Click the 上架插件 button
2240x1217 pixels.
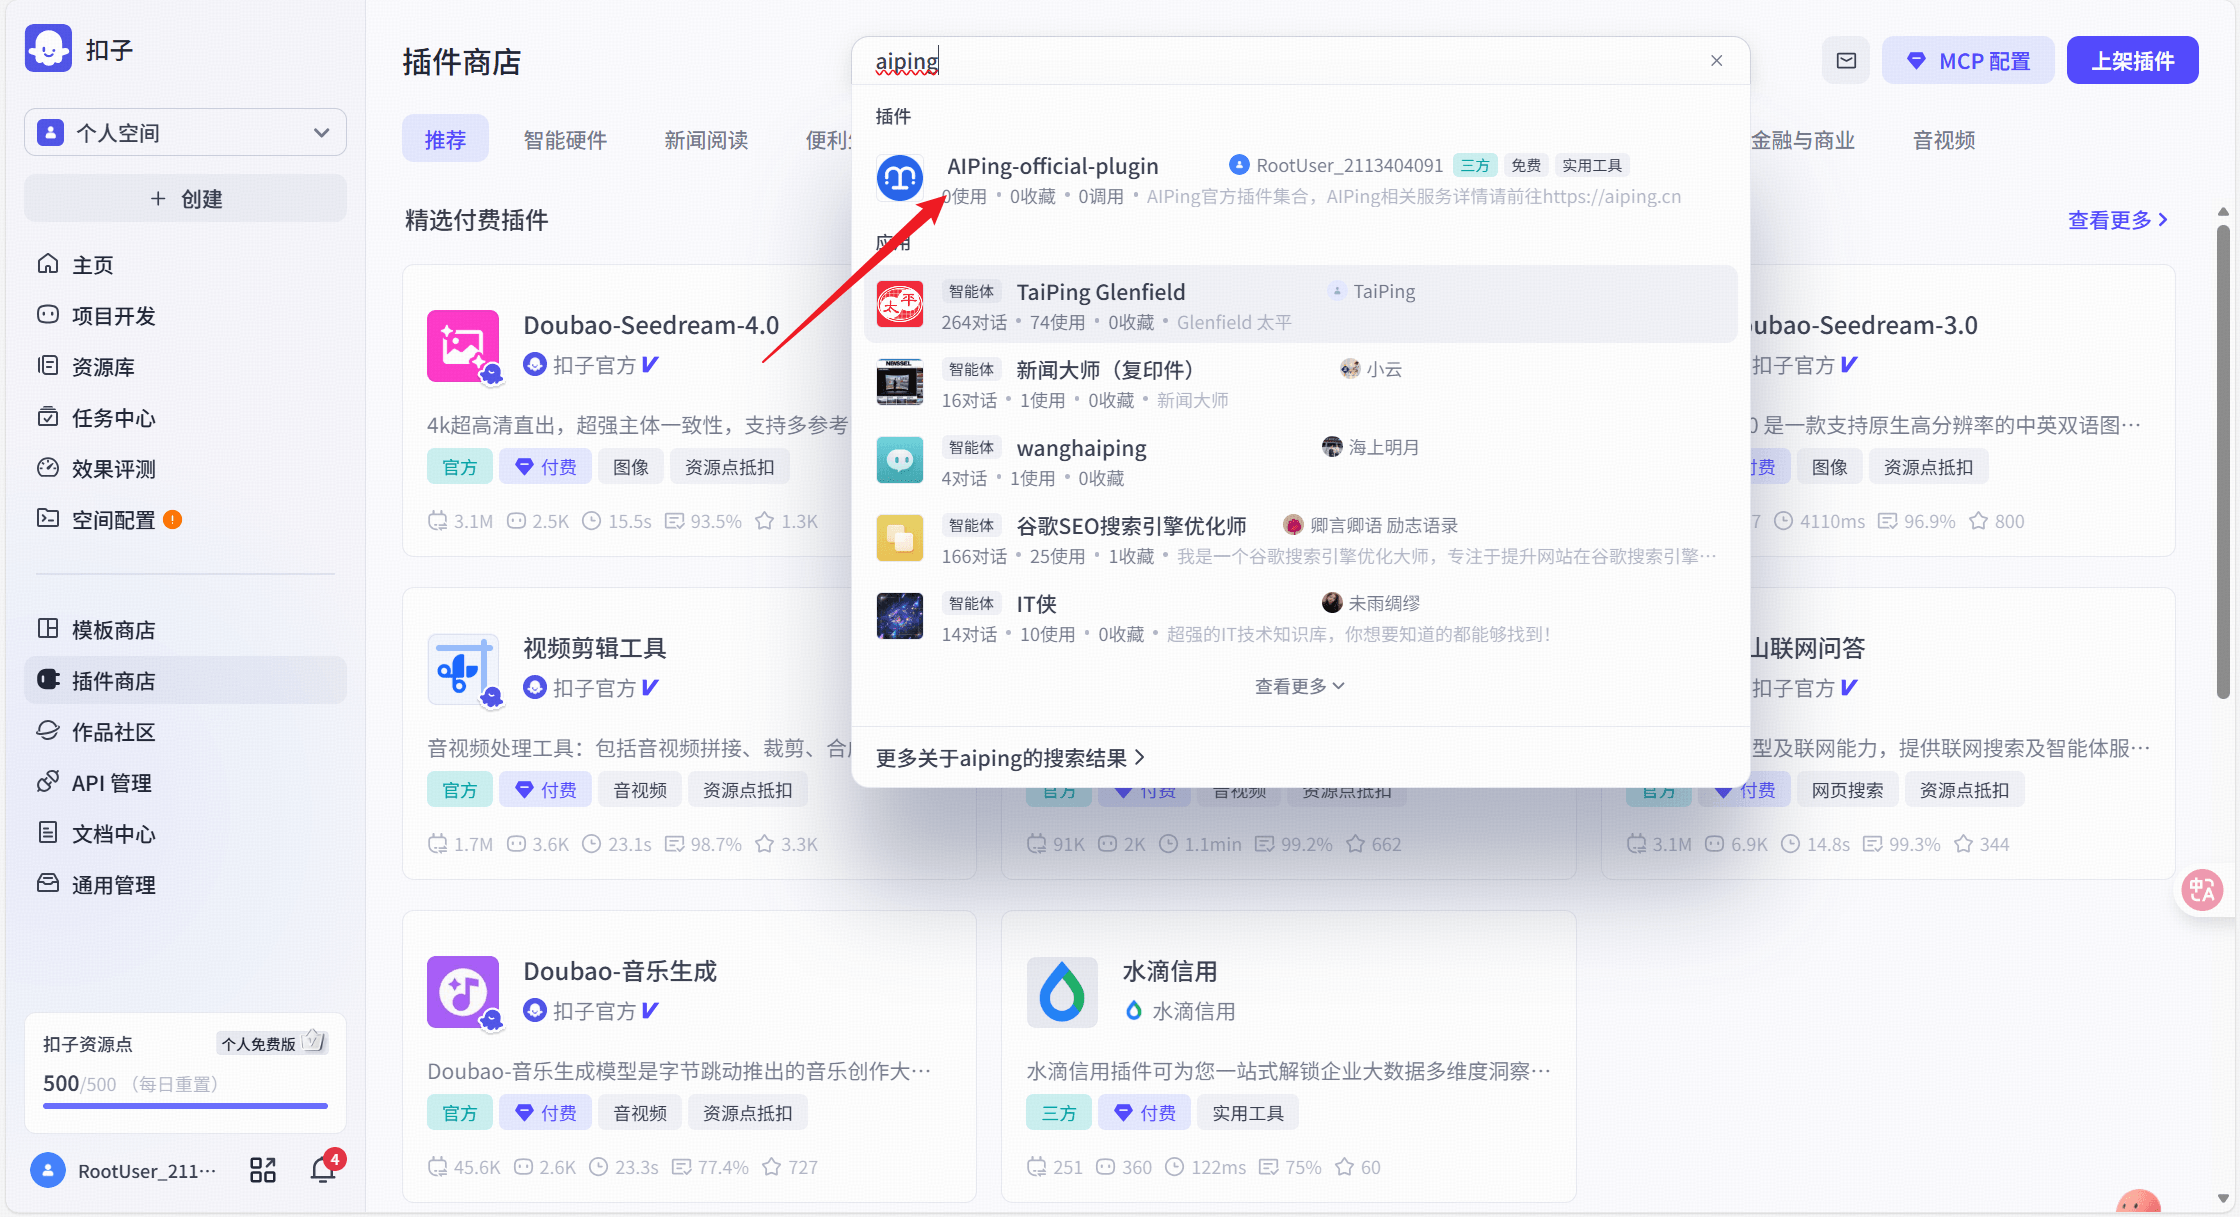click(2131, 60)
